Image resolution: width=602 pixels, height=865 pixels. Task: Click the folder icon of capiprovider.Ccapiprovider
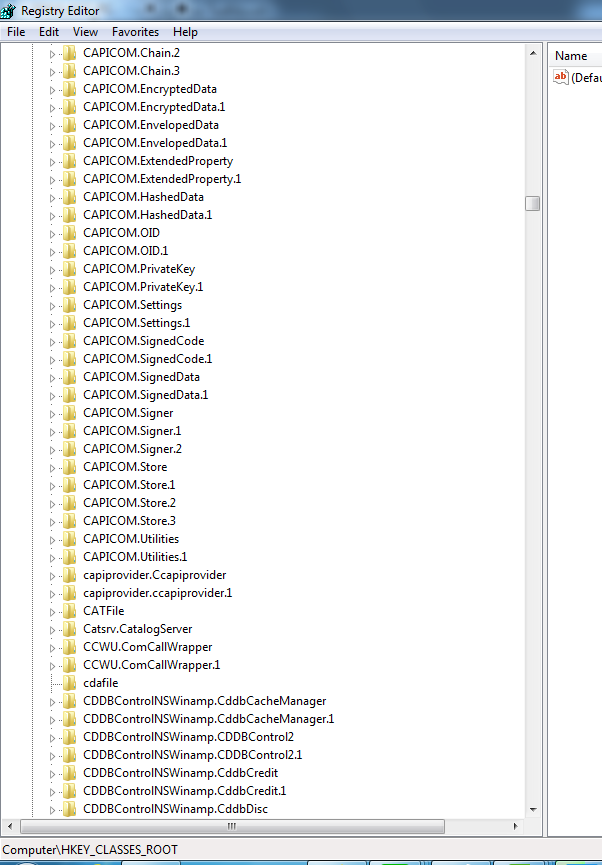[69, 575]
